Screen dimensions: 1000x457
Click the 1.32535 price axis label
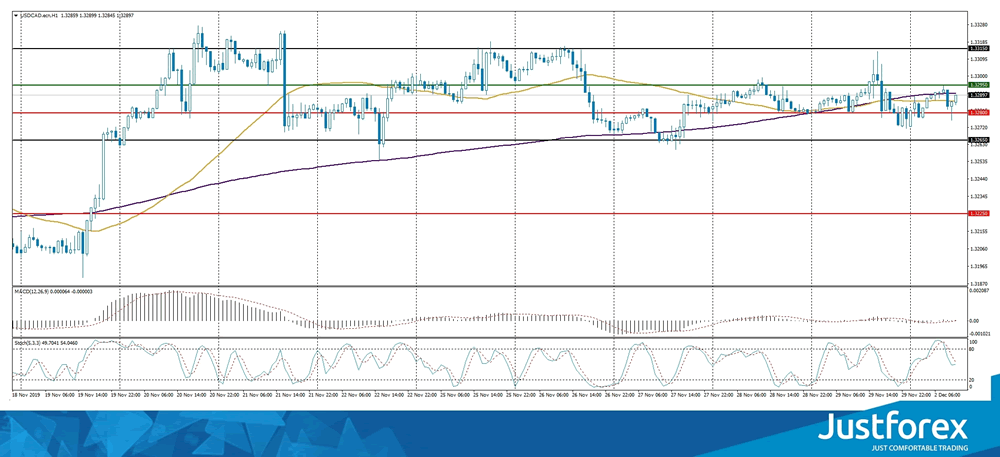978,162
